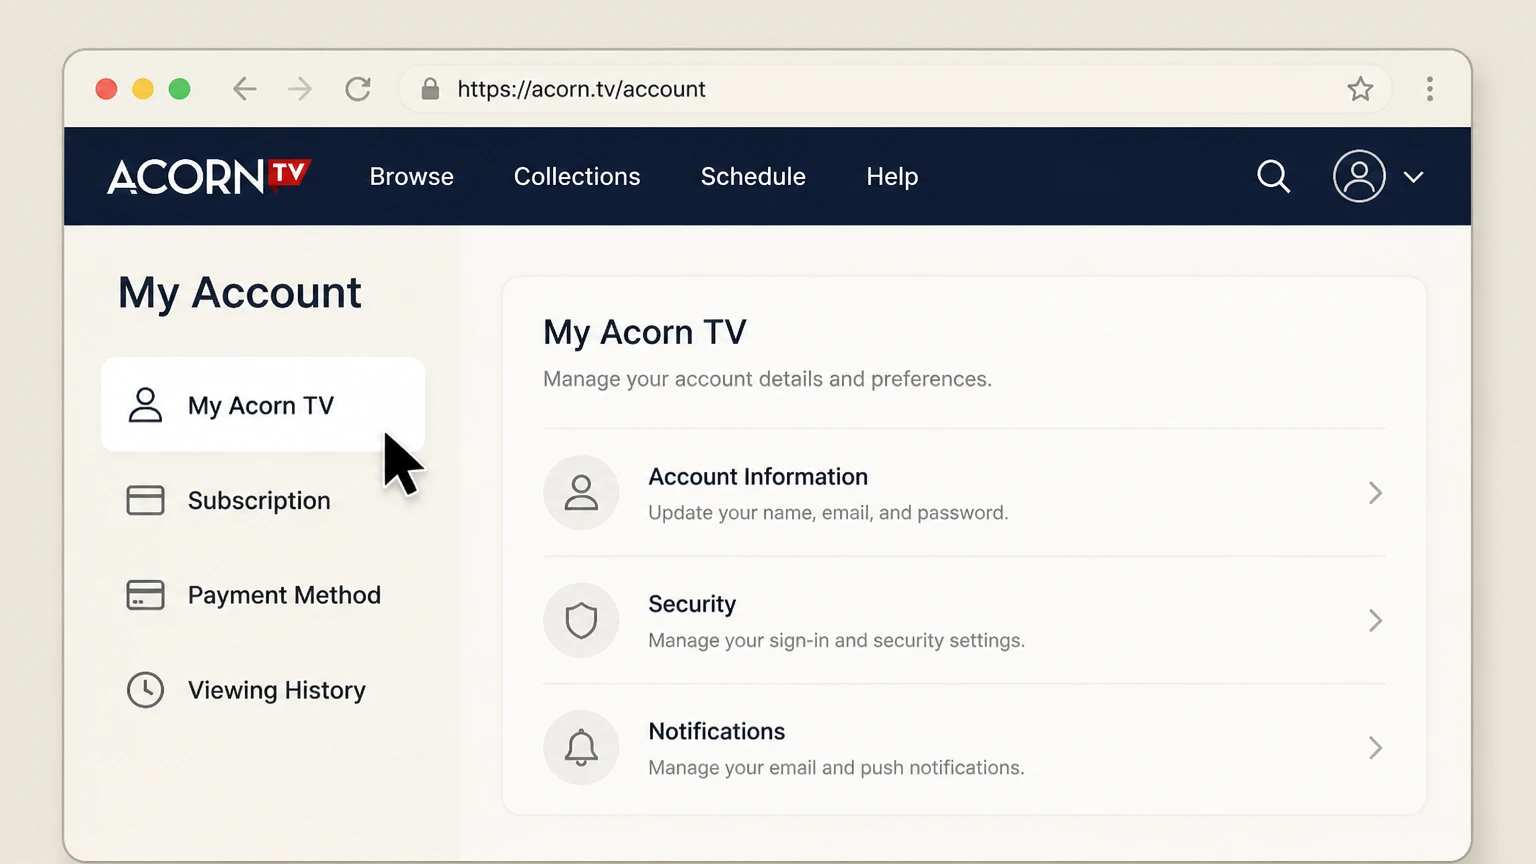The height and width of the screenshot is (864, 1536).
Task: Click the profile avatar icon in header
Action: (1359, 176)
